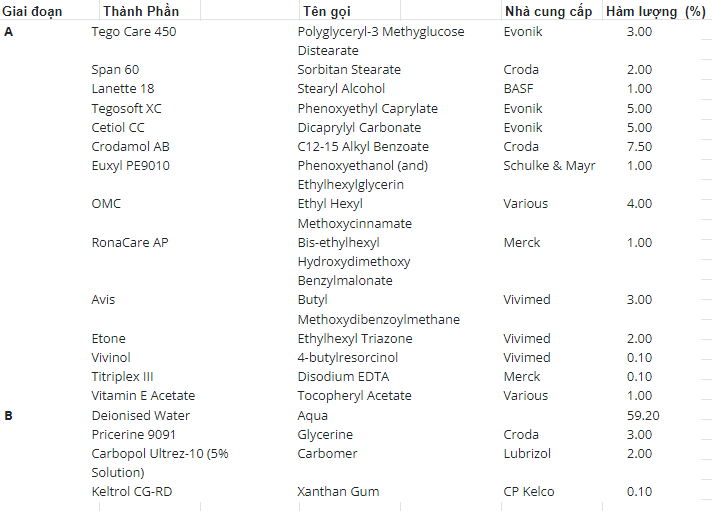Select the Lubrizol supplier cell
Viewport: 712px width, 511px height.
(x=527, y=454)
